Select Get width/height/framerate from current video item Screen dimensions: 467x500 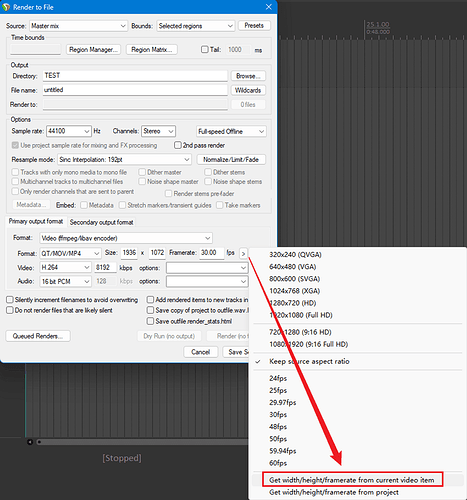[352, 480]
